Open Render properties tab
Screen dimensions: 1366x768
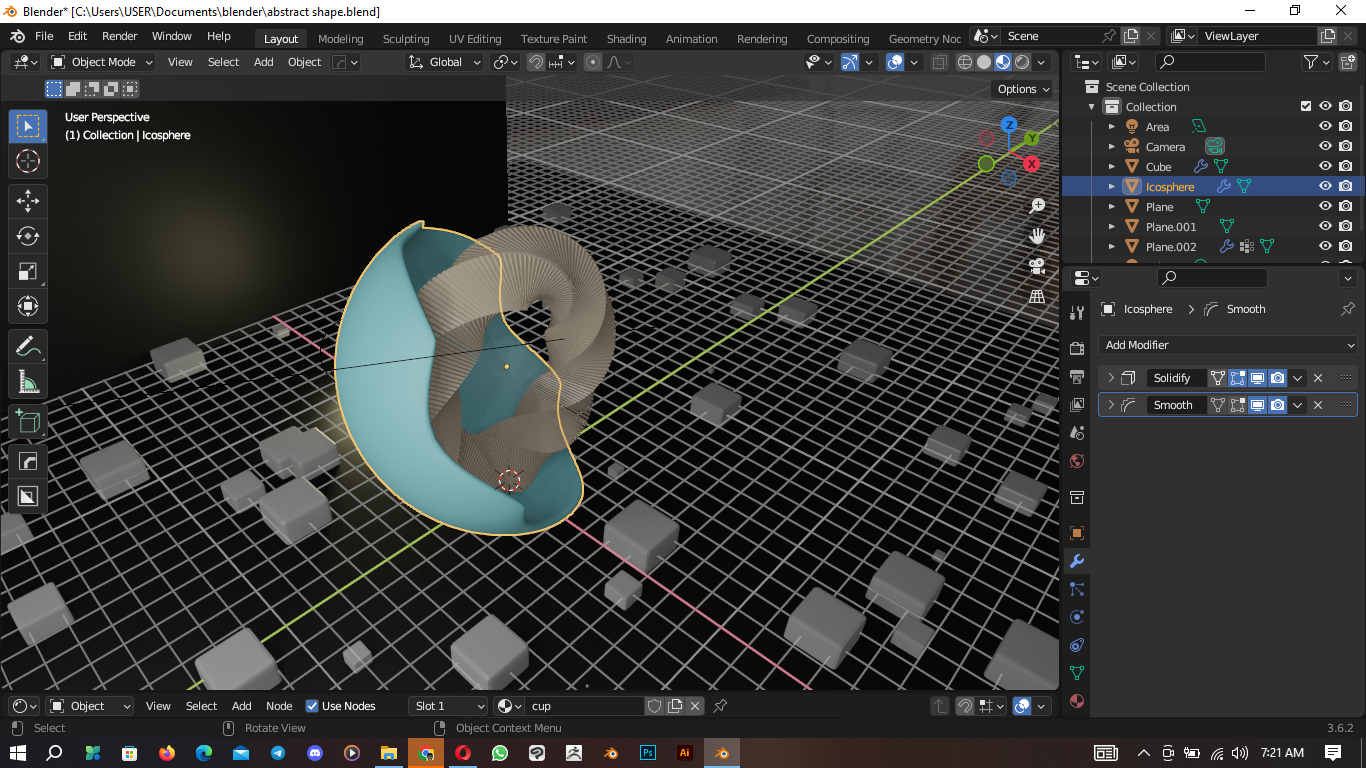coord(1077,349)
